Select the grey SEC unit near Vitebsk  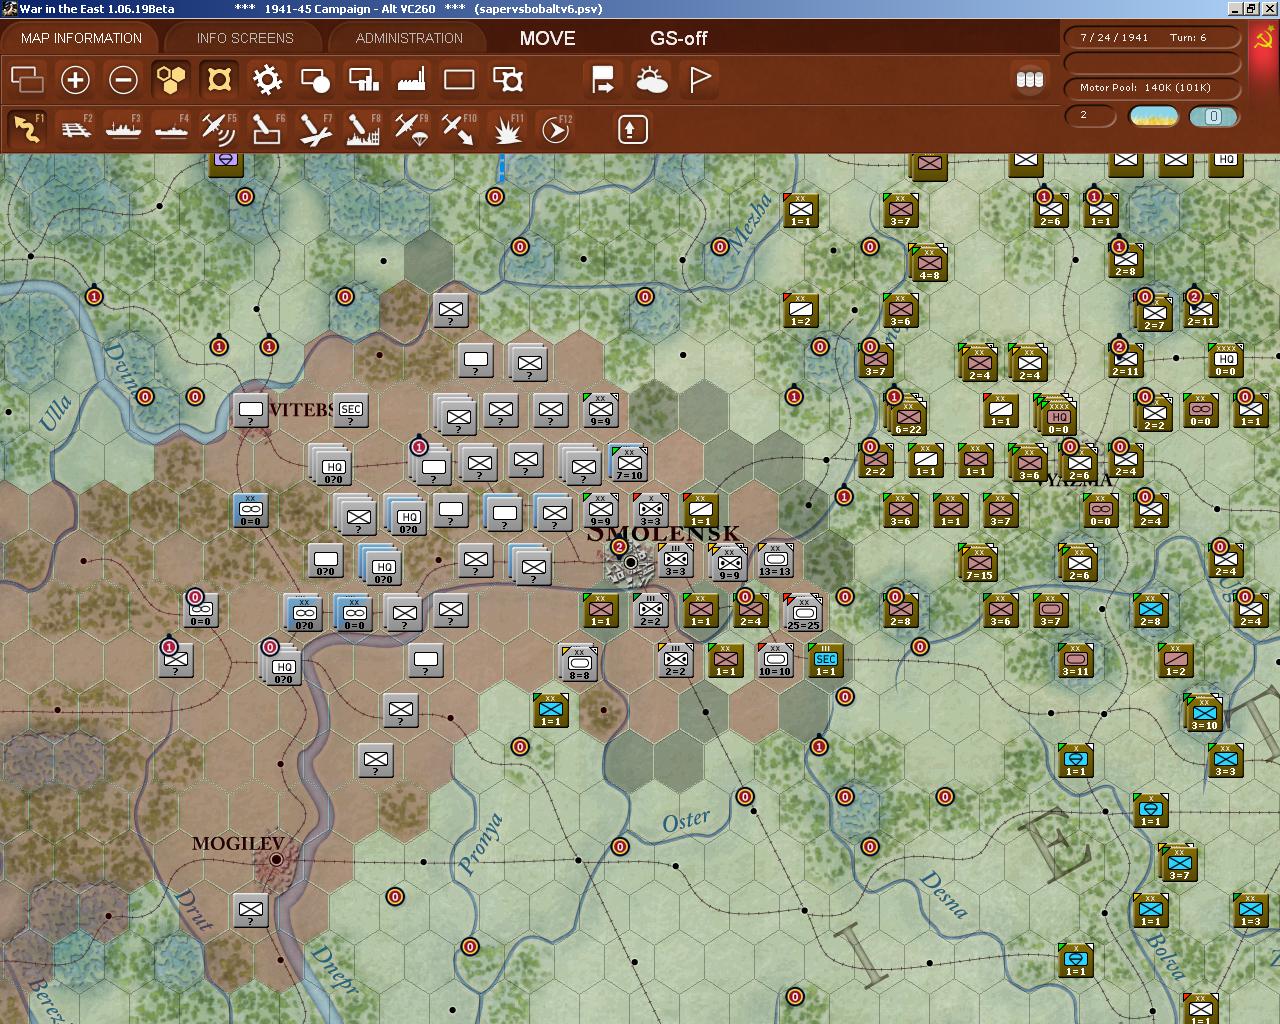pos(350,410)
